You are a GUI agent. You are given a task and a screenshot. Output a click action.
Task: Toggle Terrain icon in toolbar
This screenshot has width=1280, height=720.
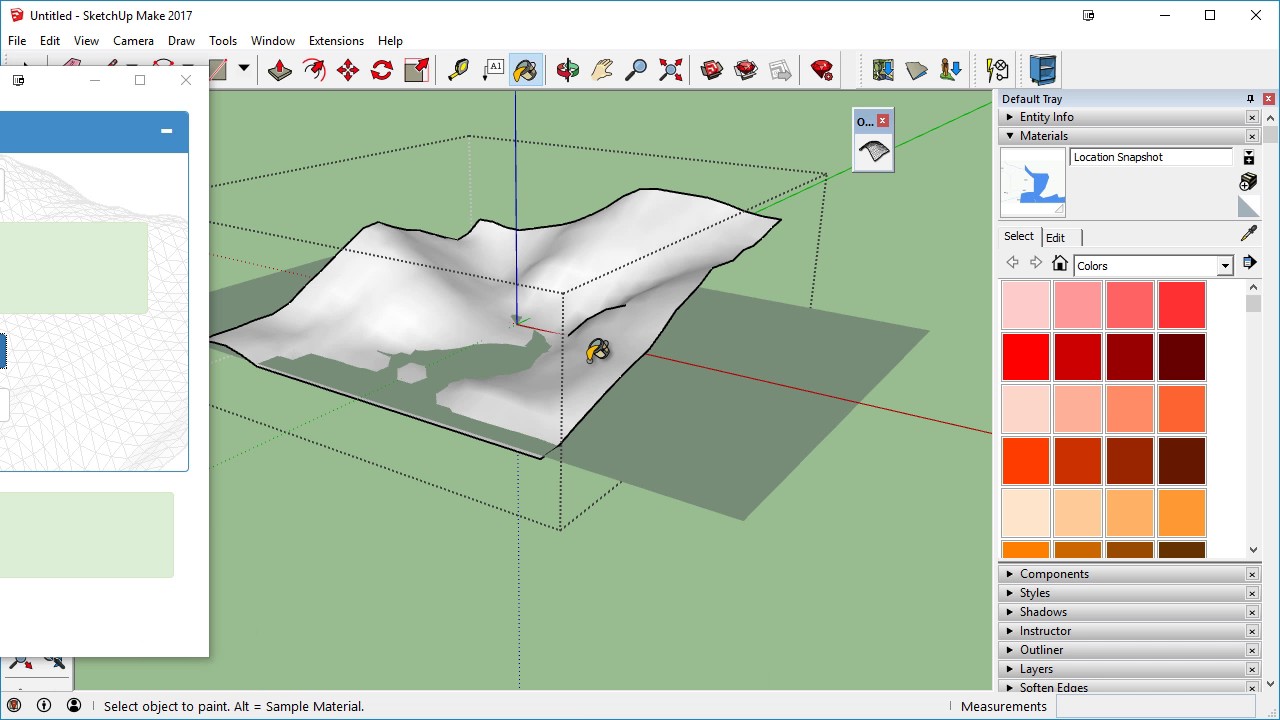[917, 70]
